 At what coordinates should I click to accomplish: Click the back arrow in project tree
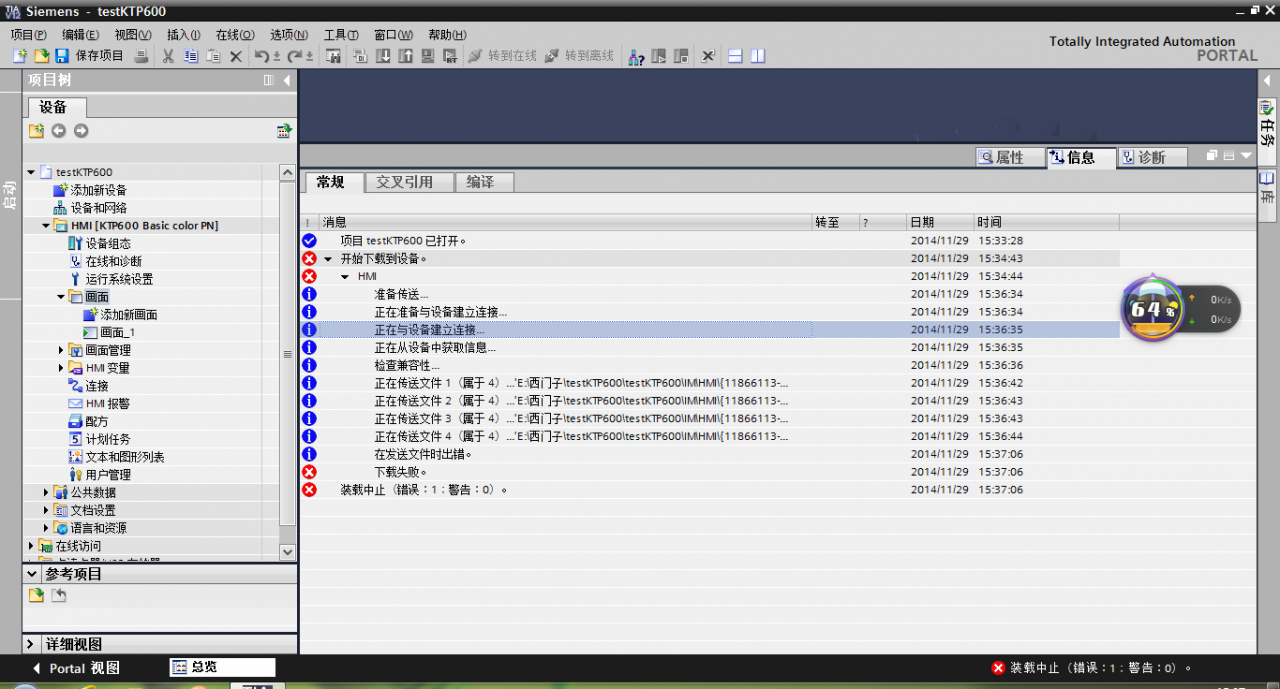(x=59, y=131)
